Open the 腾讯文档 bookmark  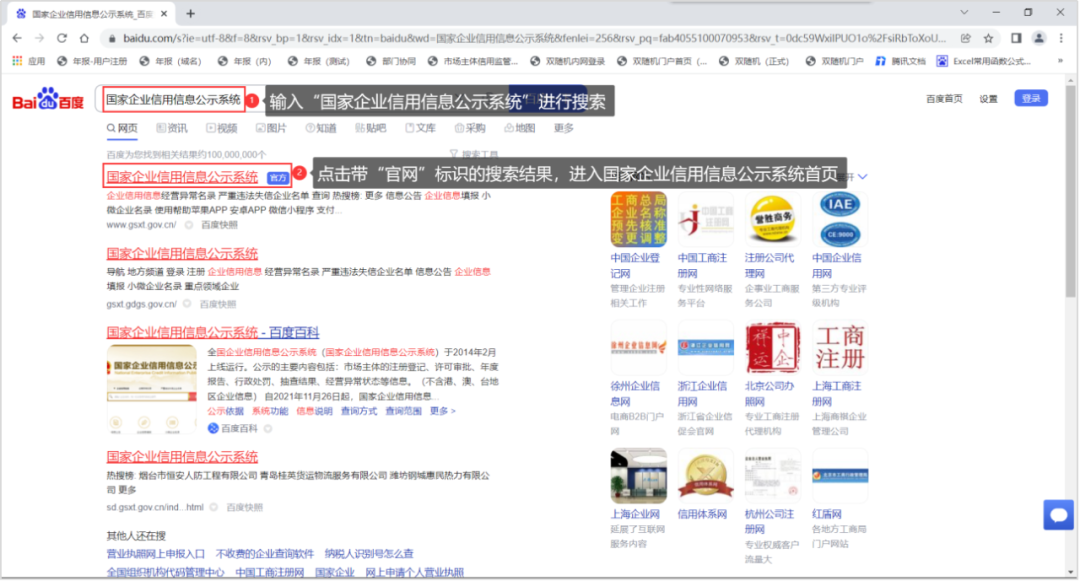pyautogui.click(x=900, y=61)
